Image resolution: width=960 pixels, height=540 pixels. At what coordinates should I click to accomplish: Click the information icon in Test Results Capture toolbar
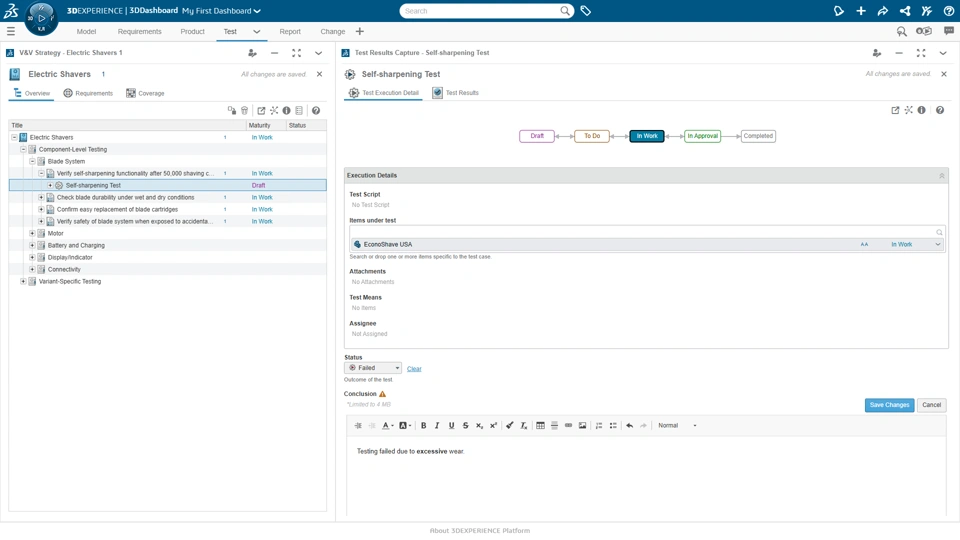point(921,110)
